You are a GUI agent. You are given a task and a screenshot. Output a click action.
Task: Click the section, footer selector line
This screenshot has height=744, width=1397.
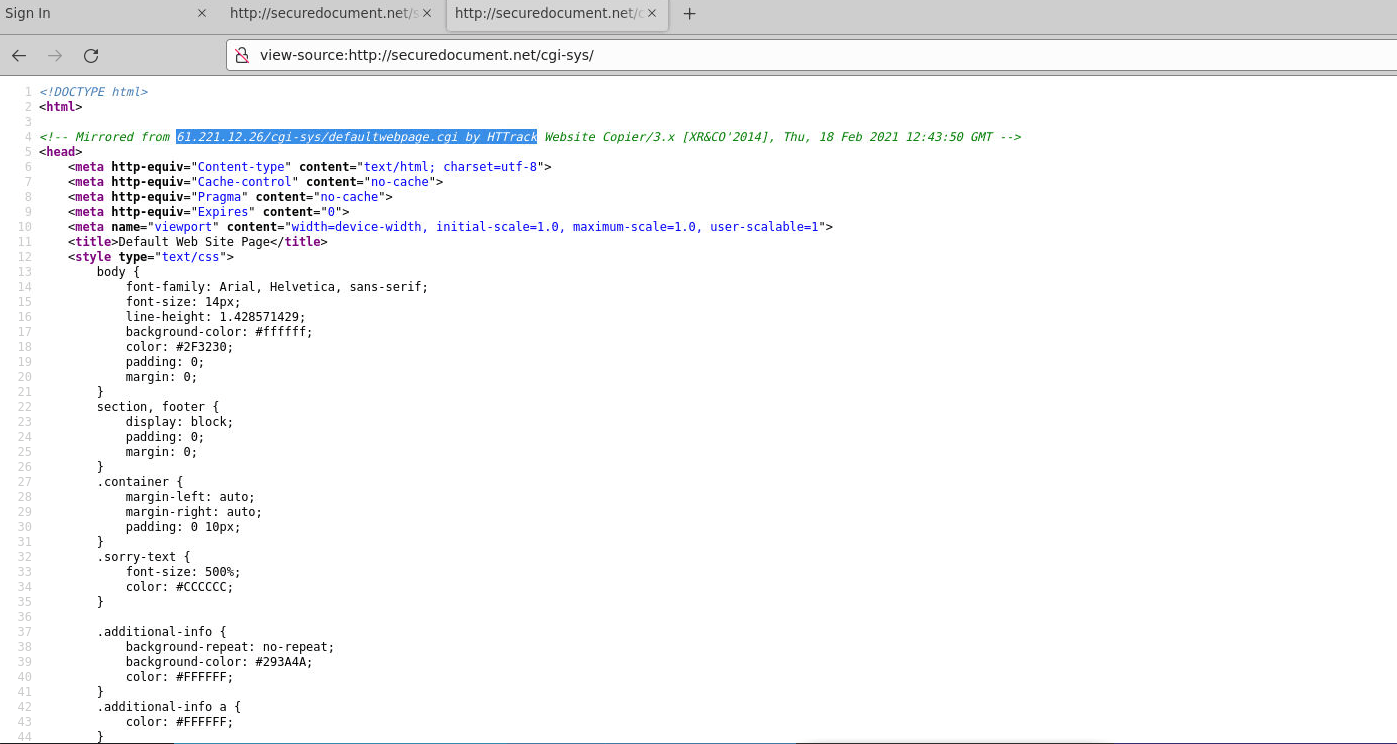[158, 407]
